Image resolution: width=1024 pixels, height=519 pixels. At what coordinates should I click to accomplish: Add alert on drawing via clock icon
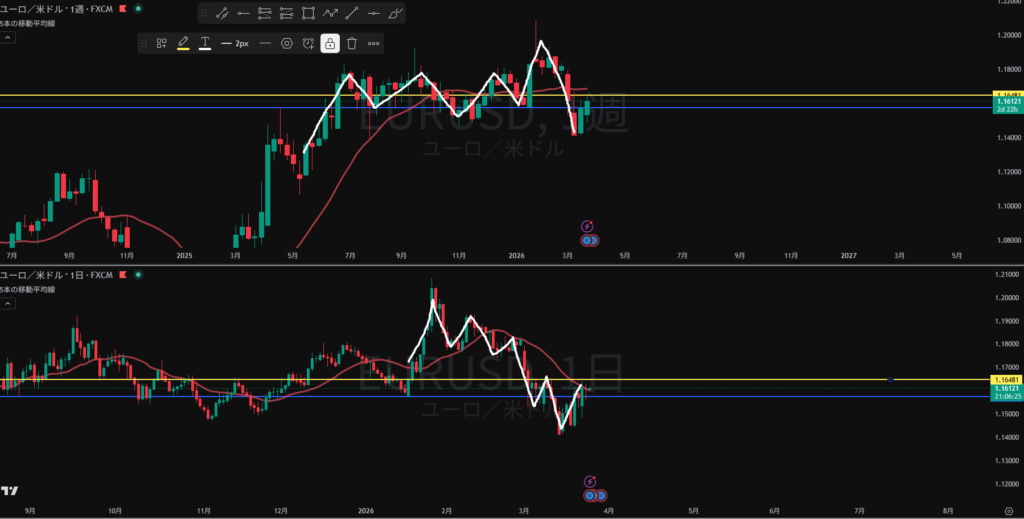tap(308, 43)
